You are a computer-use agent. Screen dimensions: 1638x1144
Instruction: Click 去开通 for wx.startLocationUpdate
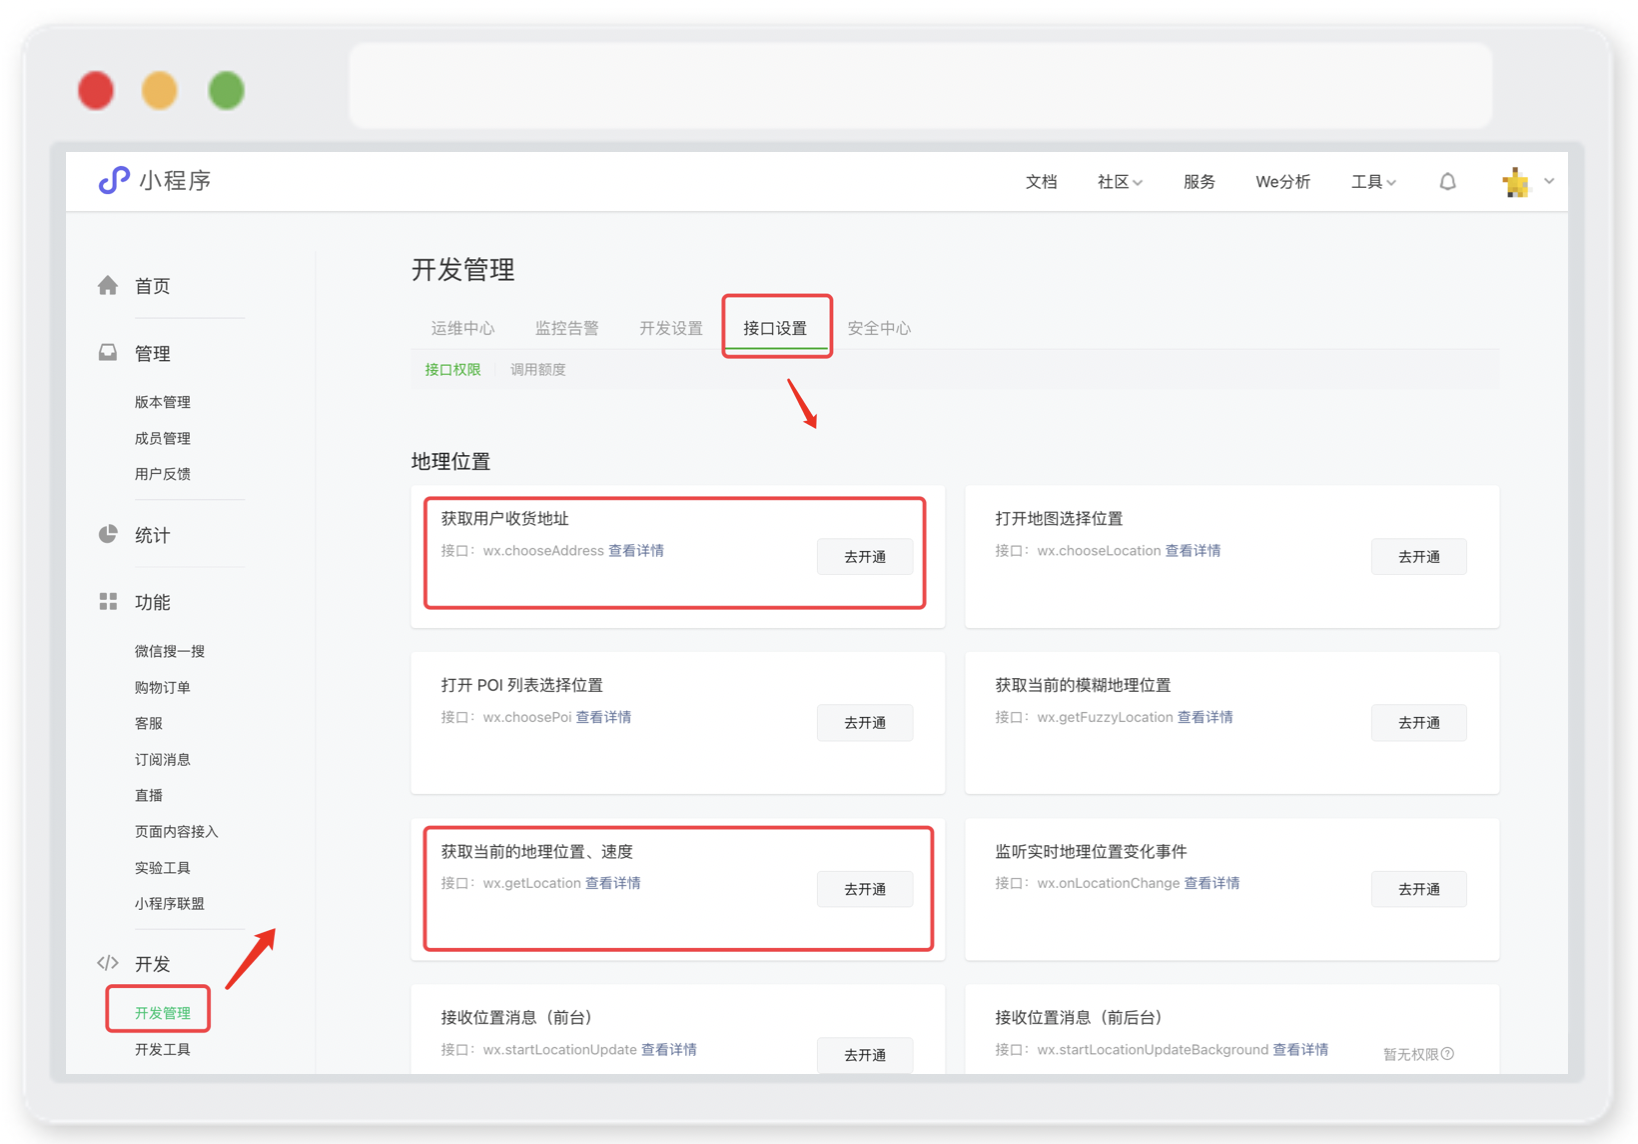865,1054
